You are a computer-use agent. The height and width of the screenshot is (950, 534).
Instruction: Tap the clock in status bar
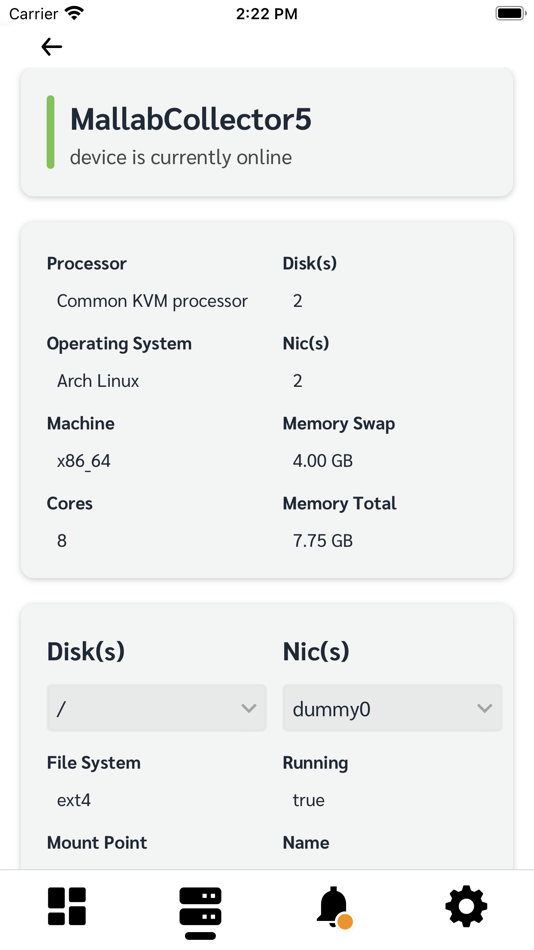click(267, 14)
